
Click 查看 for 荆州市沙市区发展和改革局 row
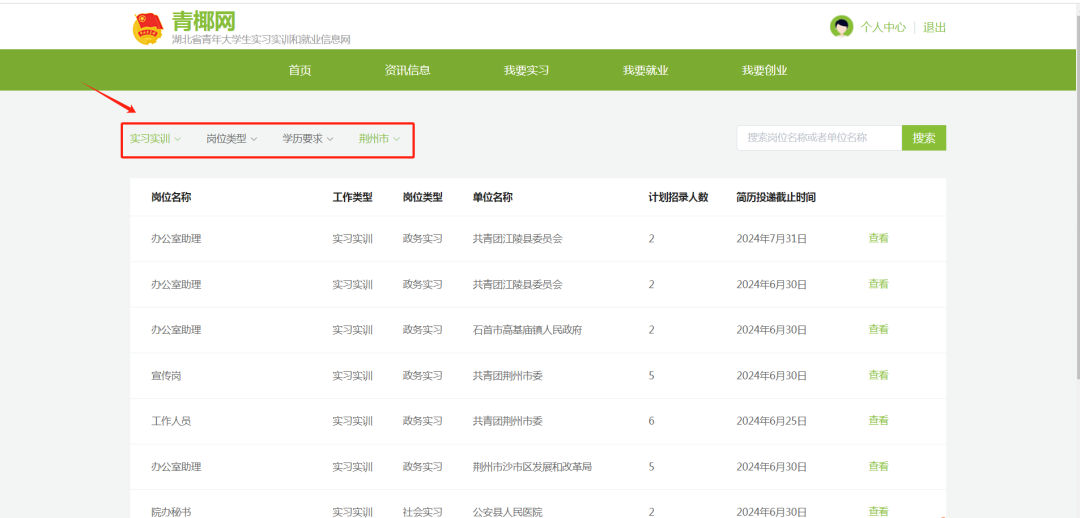coord(878,466)
